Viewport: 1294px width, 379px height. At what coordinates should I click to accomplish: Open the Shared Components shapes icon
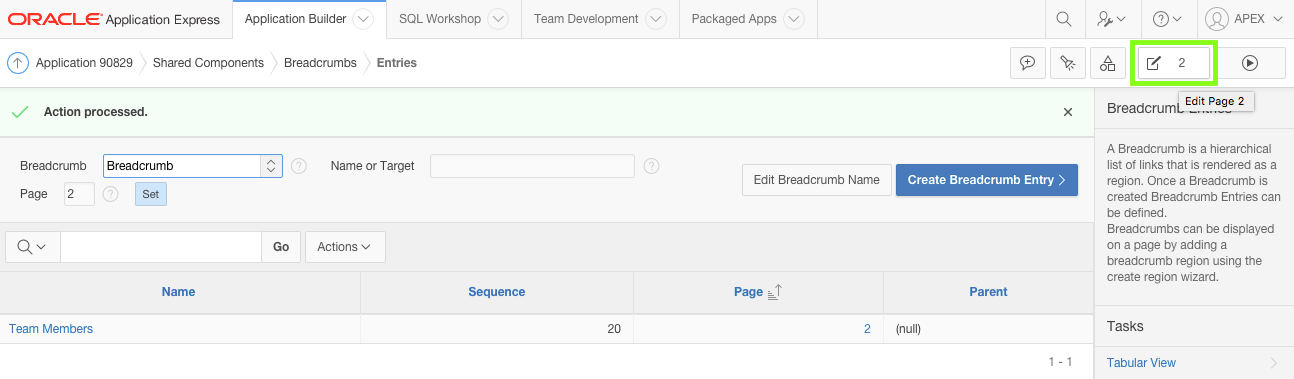[1108, 63]
